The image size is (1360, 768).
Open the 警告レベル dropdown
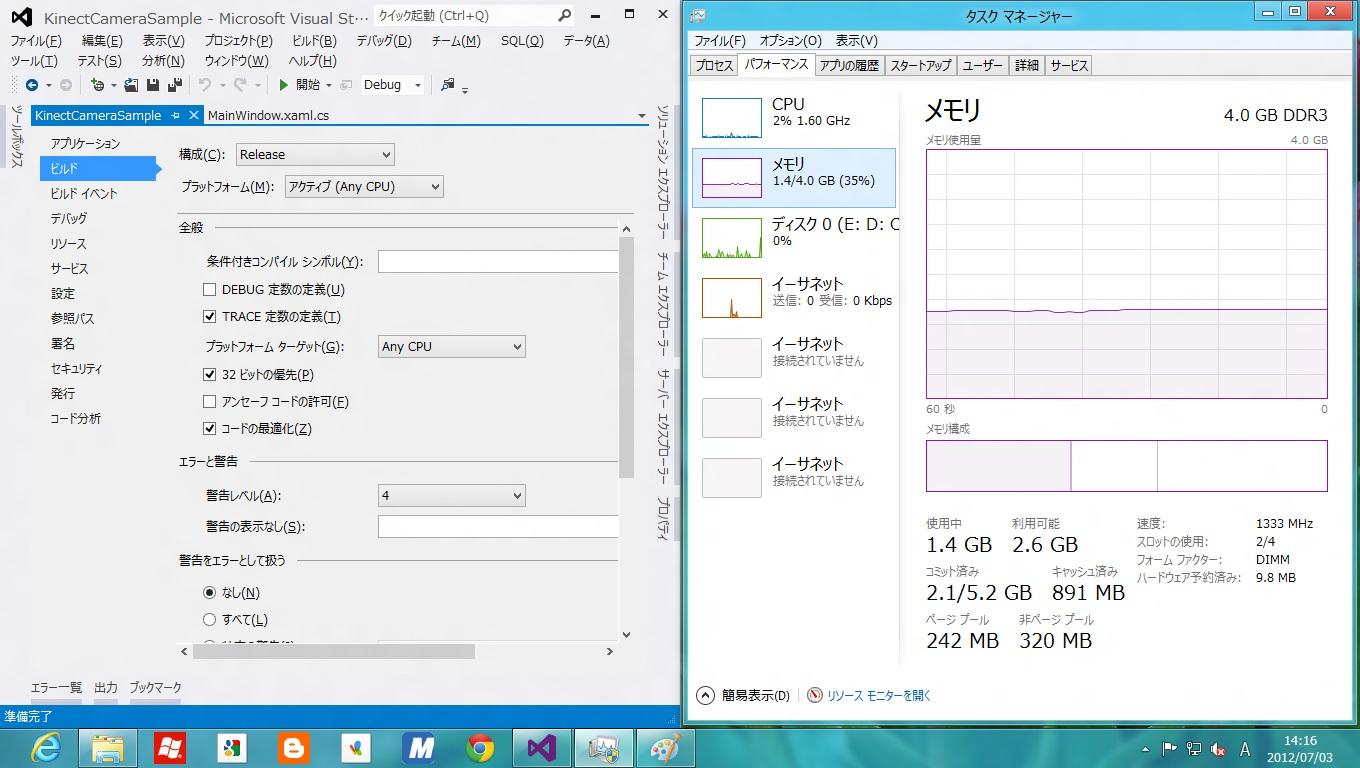(x=452, y=495)
